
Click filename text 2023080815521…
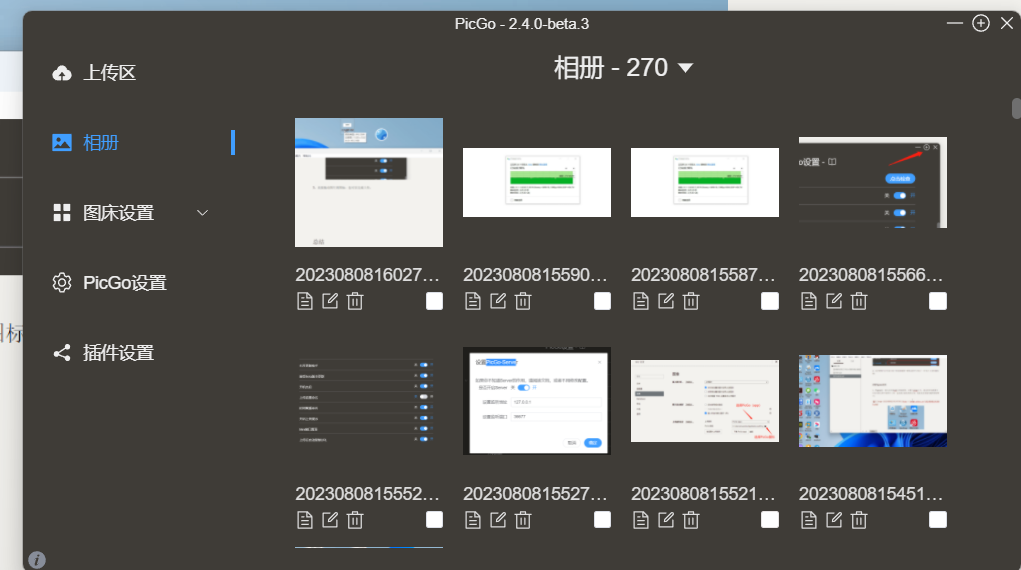(x=703, y=494)
